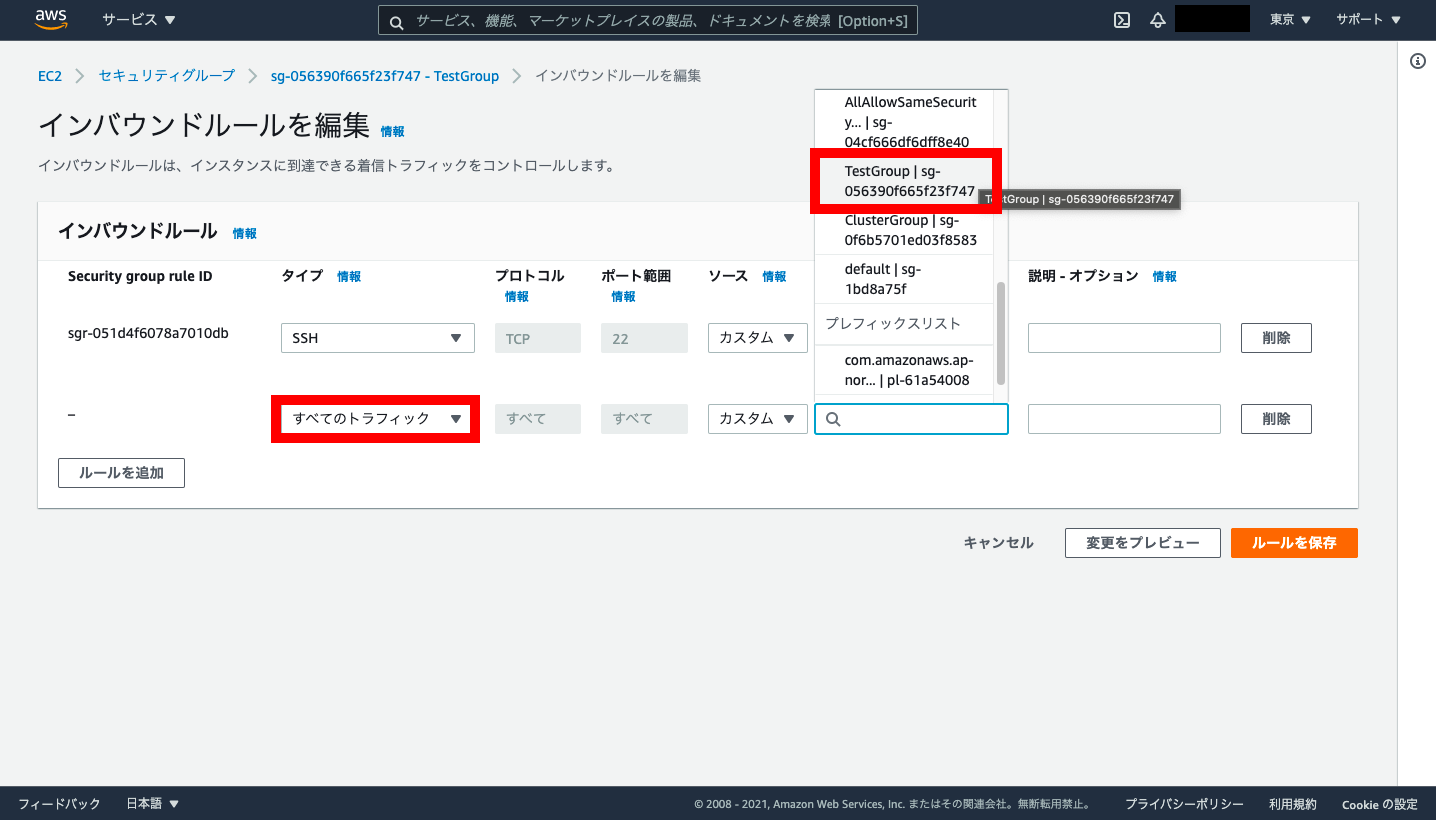The height and width of the screenshot is (820, 1436).
Task: Click the search magnifier in top search bar
Action: click(x=396, y=21)
